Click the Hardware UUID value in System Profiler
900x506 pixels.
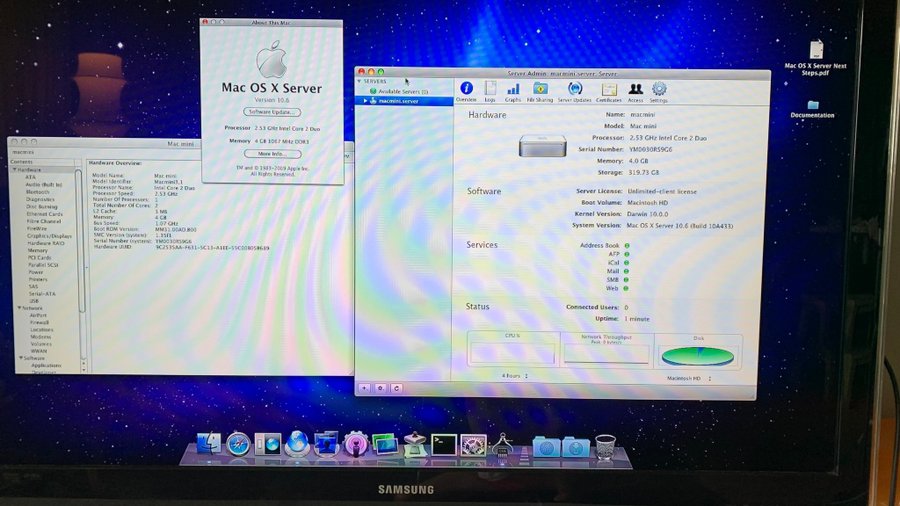[x=212, y=248]
